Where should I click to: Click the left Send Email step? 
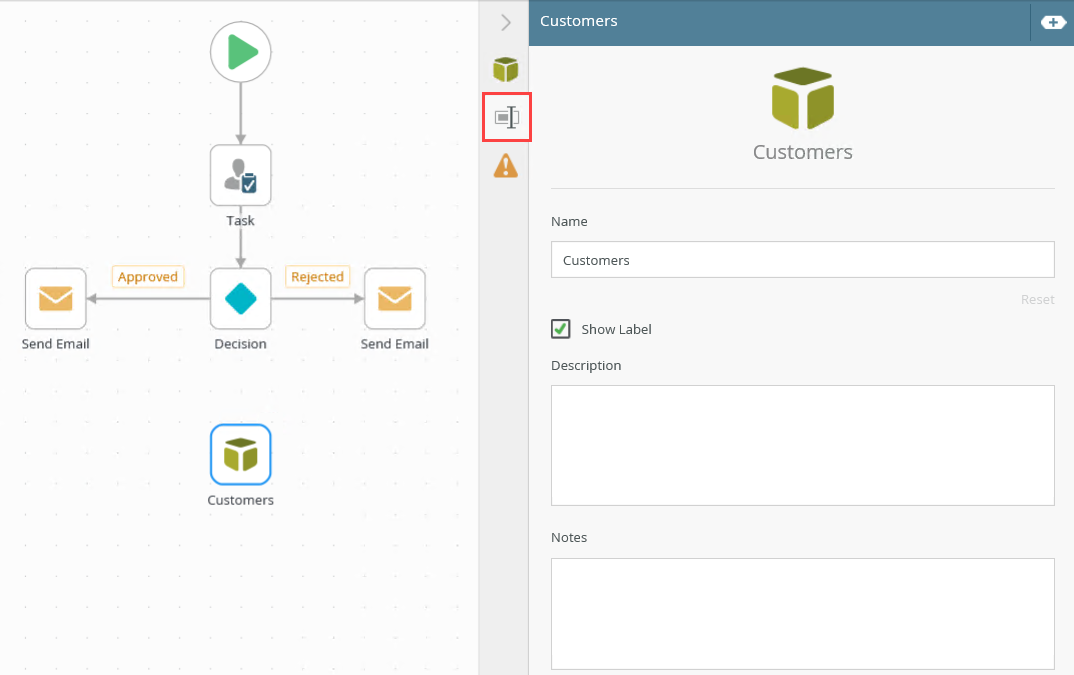point(56,299)
